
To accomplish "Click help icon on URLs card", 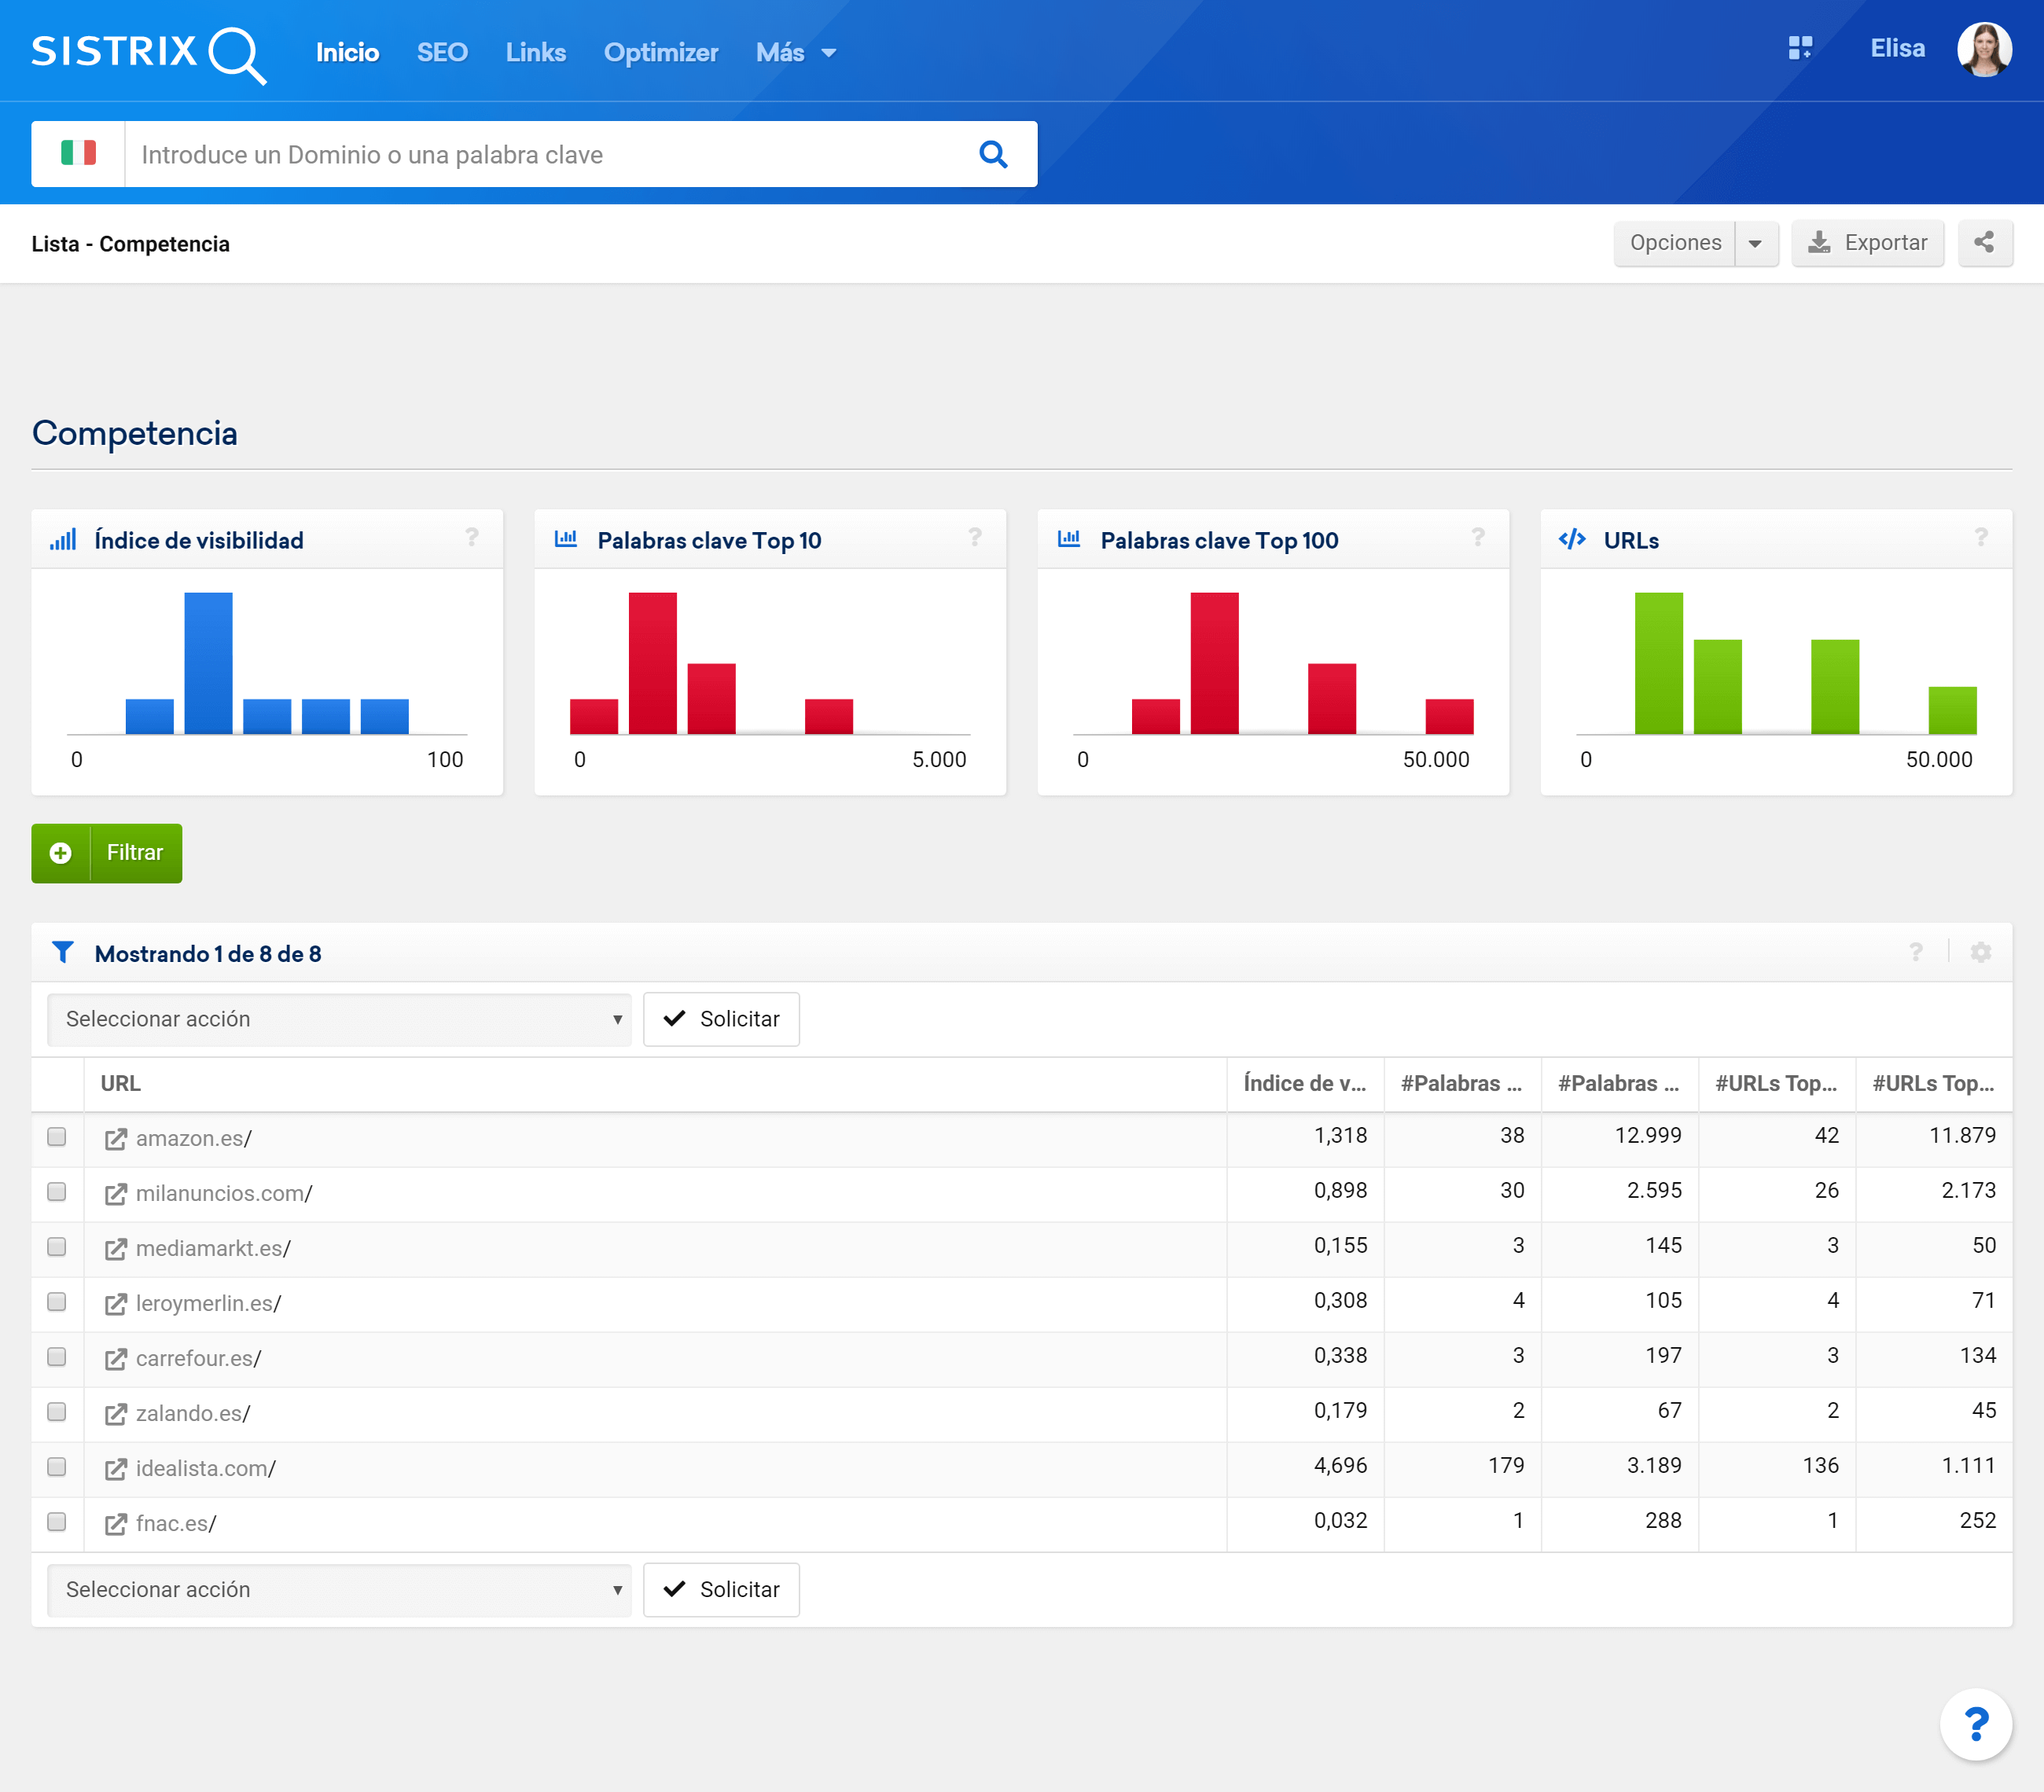I will (x=1980, y=538).
